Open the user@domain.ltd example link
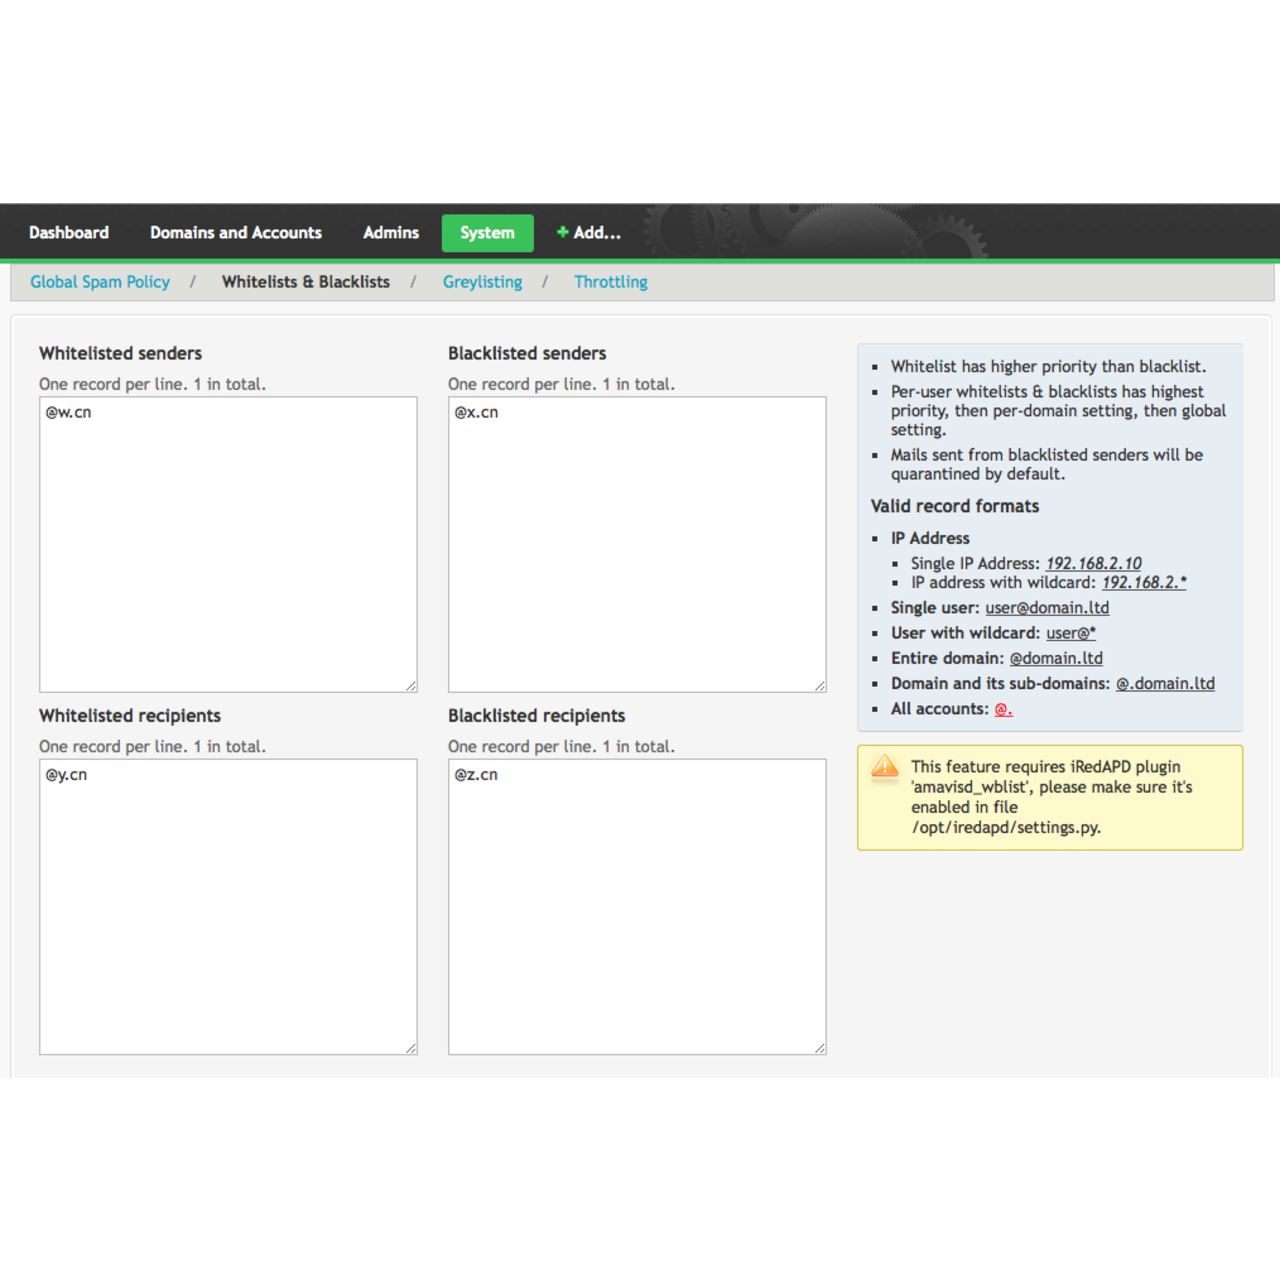1280x1280 pixels. click(1047, 607)
